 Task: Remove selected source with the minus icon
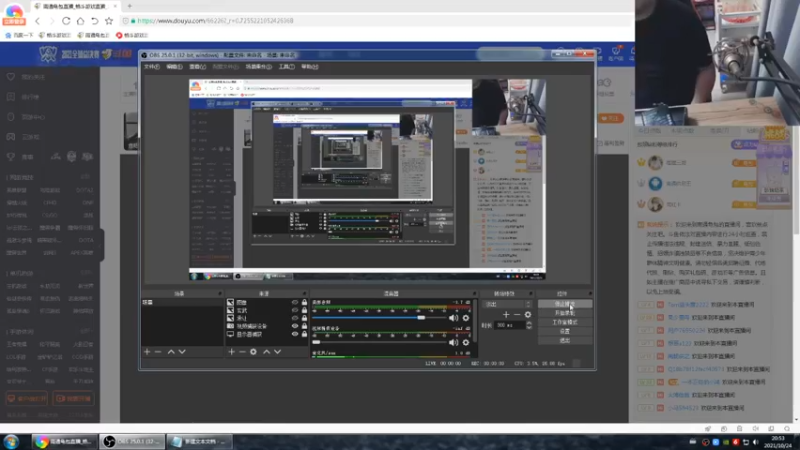click(x=242, y=352)
